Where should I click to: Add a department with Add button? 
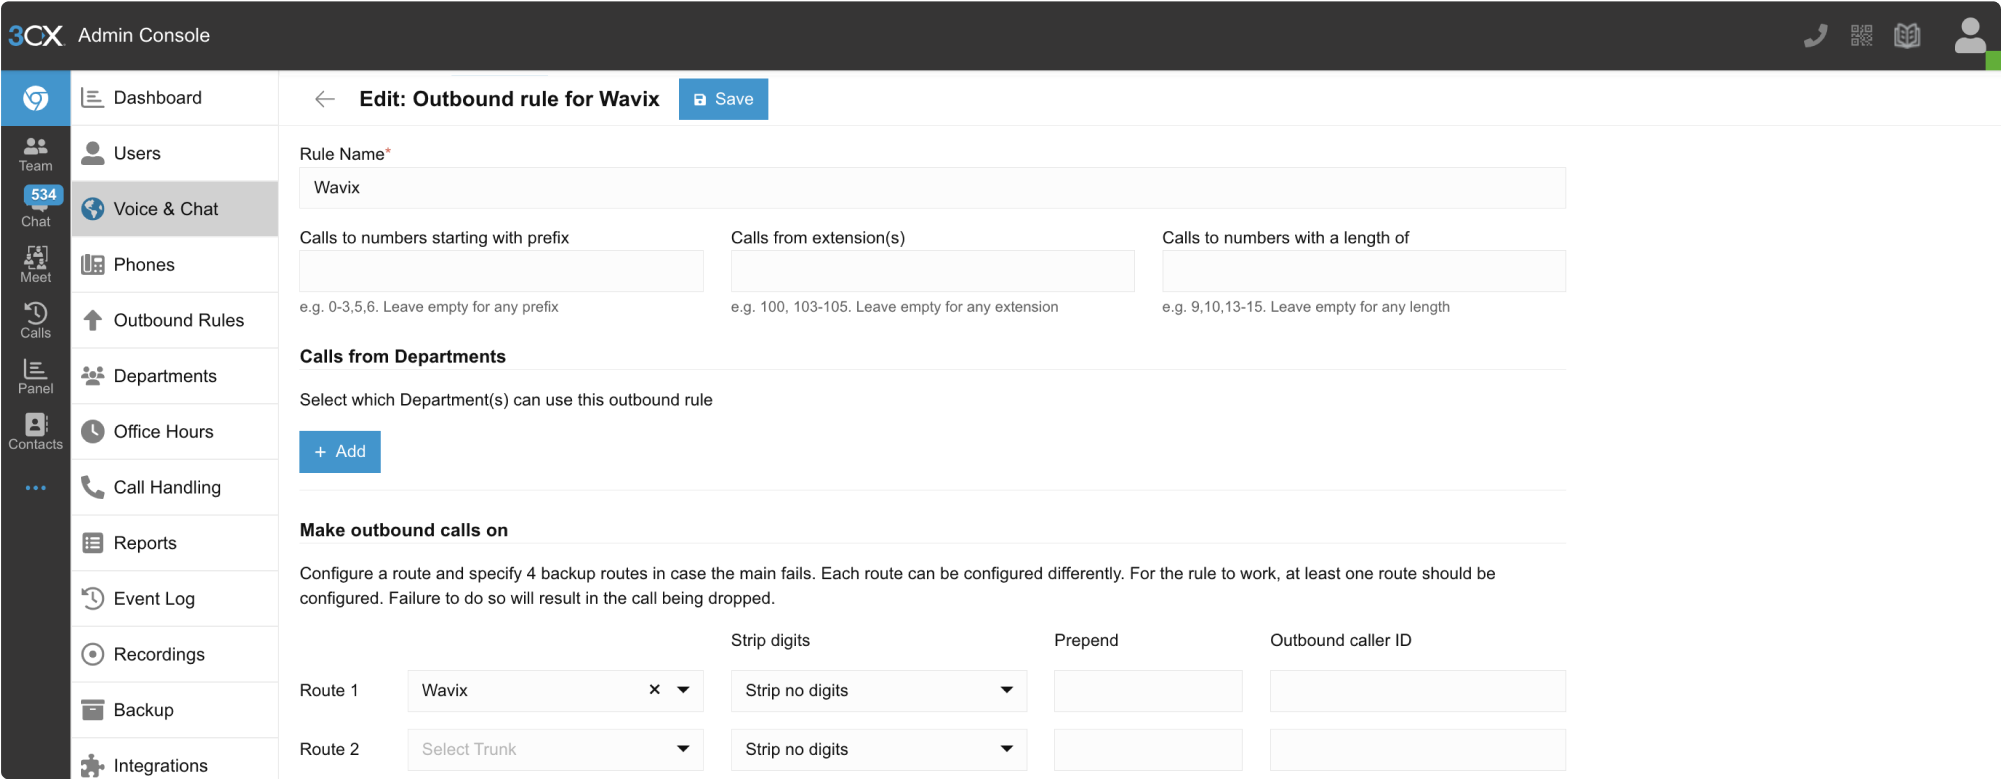point(340,452)
